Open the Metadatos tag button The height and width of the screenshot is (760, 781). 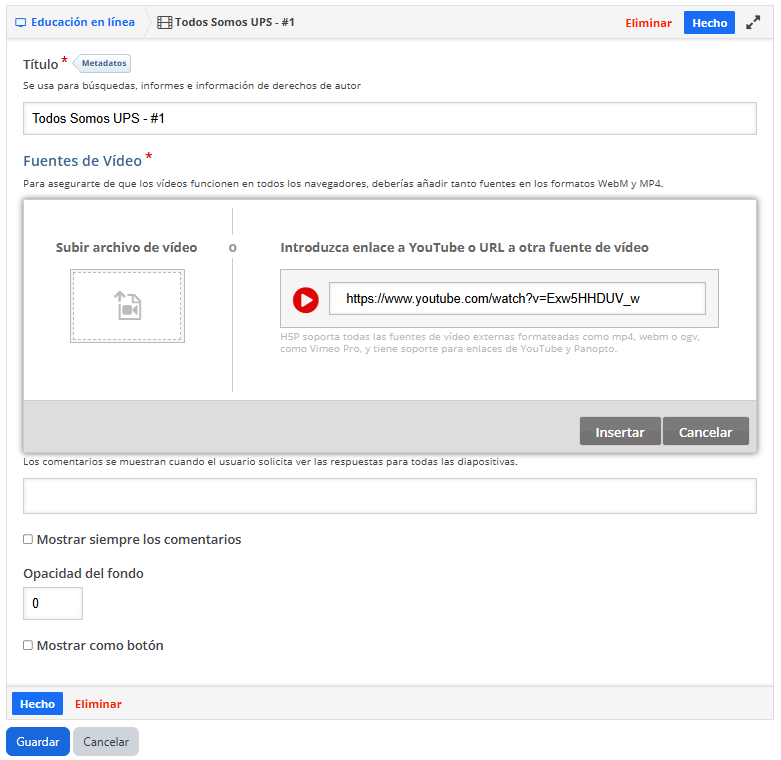click(x=104, y=64)
